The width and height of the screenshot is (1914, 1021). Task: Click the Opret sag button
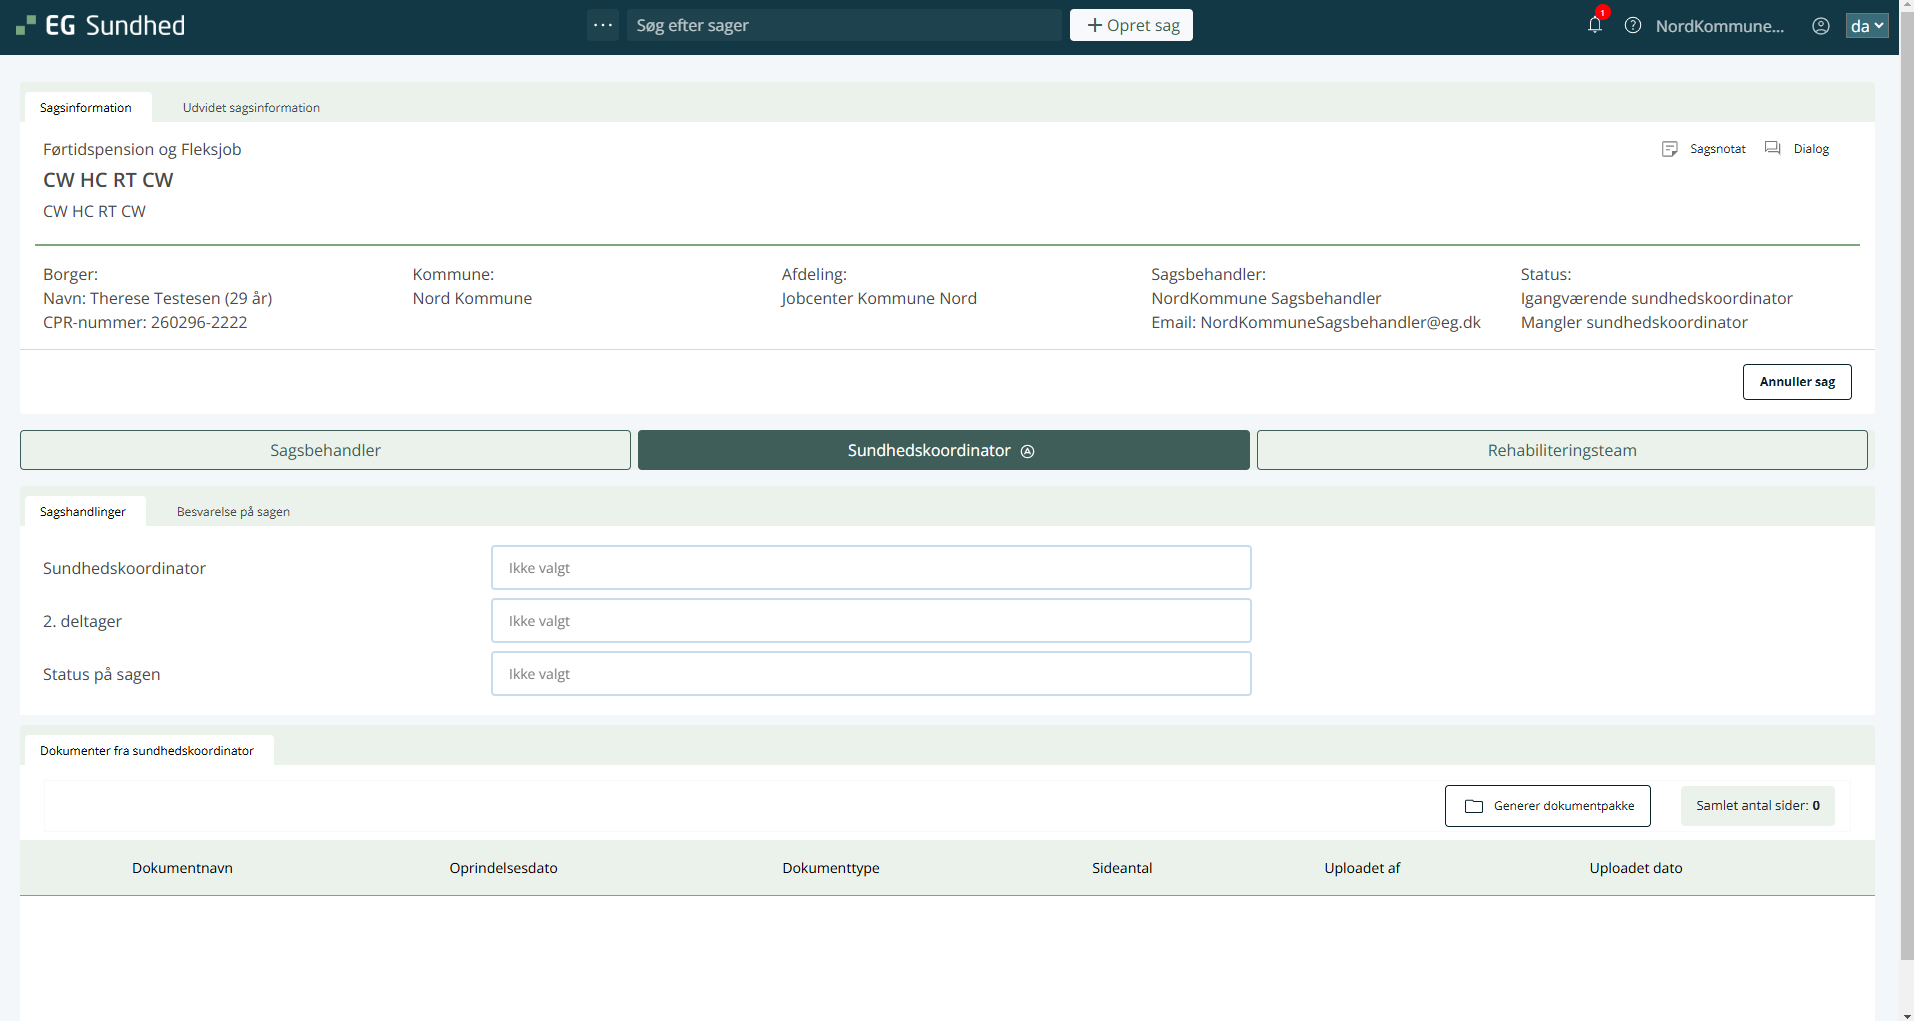[1131, 25]
